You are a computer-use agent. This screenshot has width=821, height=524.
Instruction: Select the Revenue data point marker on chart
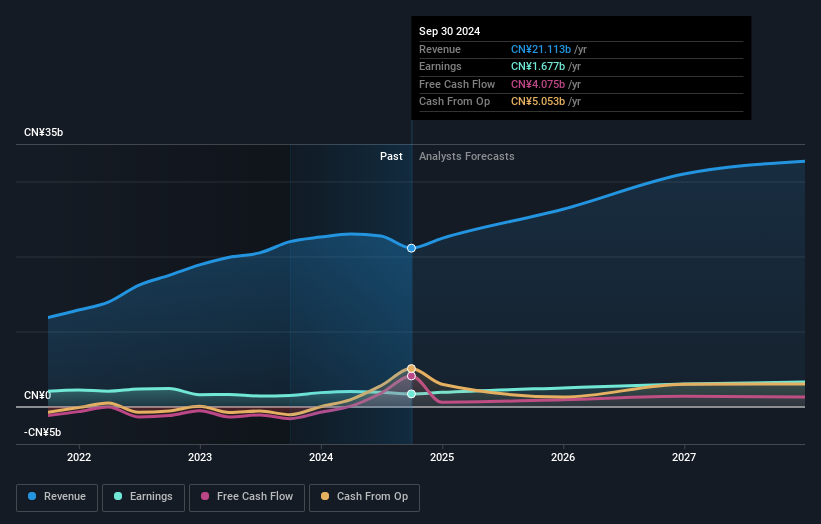pos(412,248)
